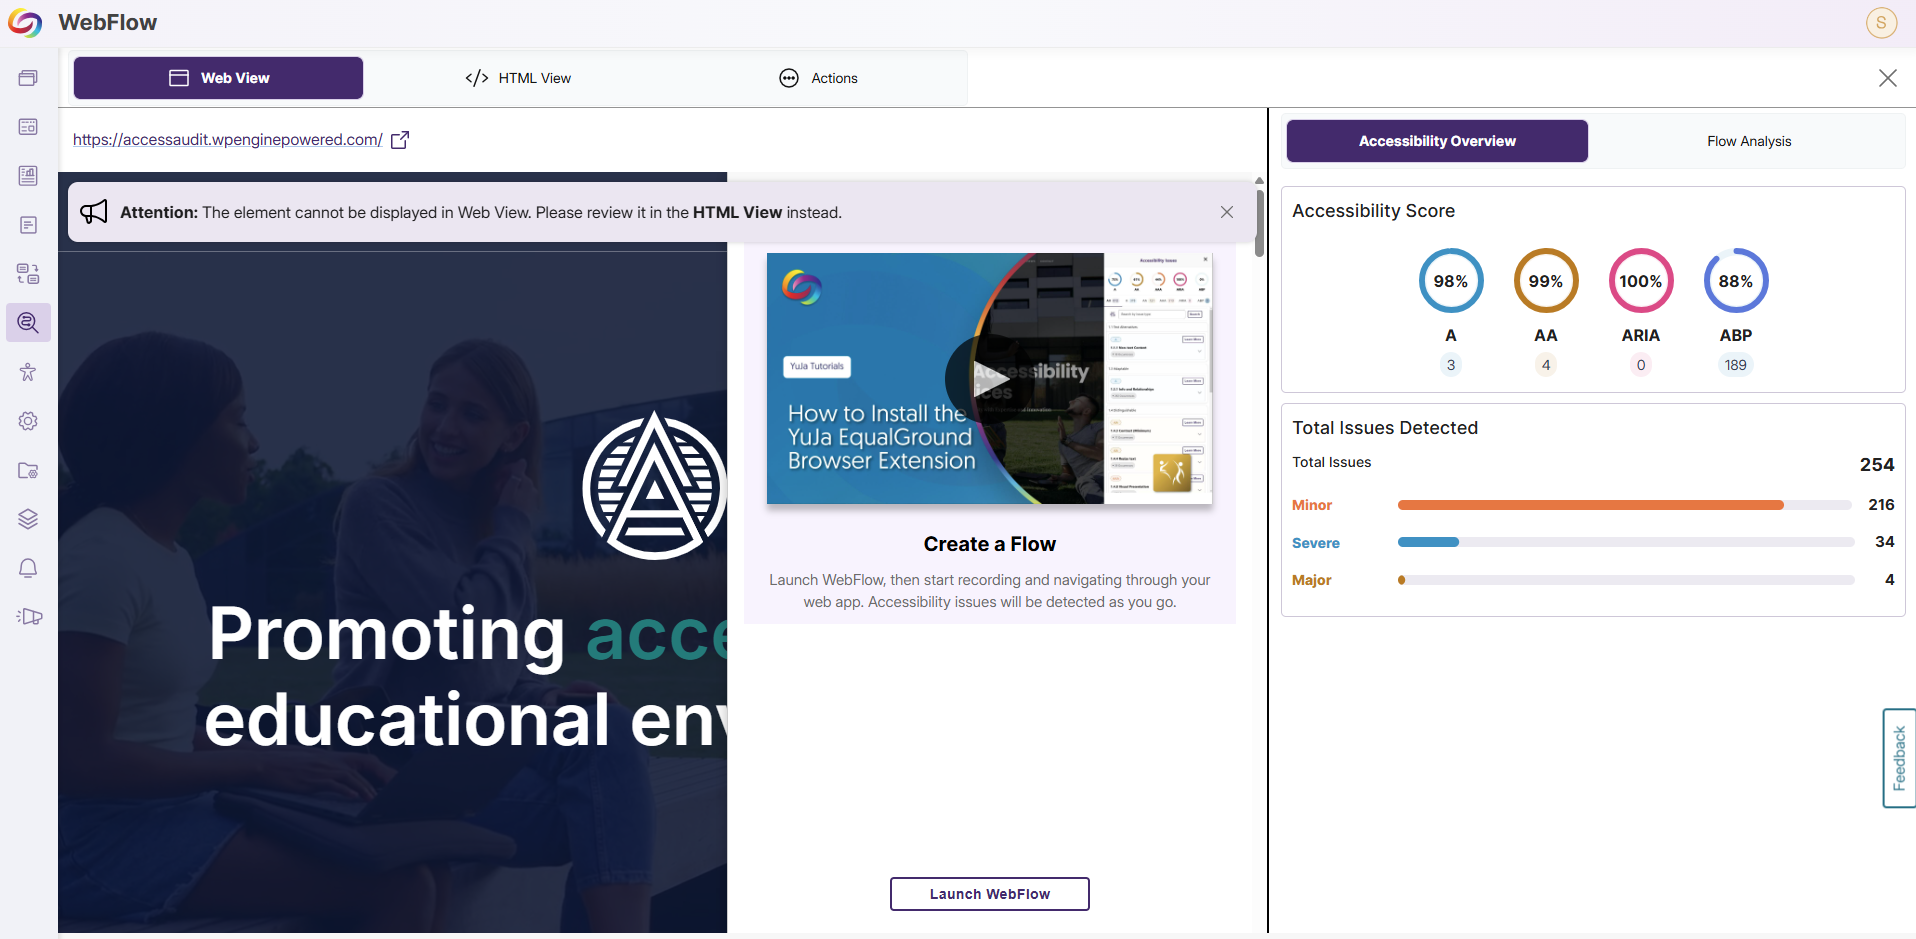1916x939 pixels.
Task: Switch to HTML View tab
Action: tap(518, 78)
